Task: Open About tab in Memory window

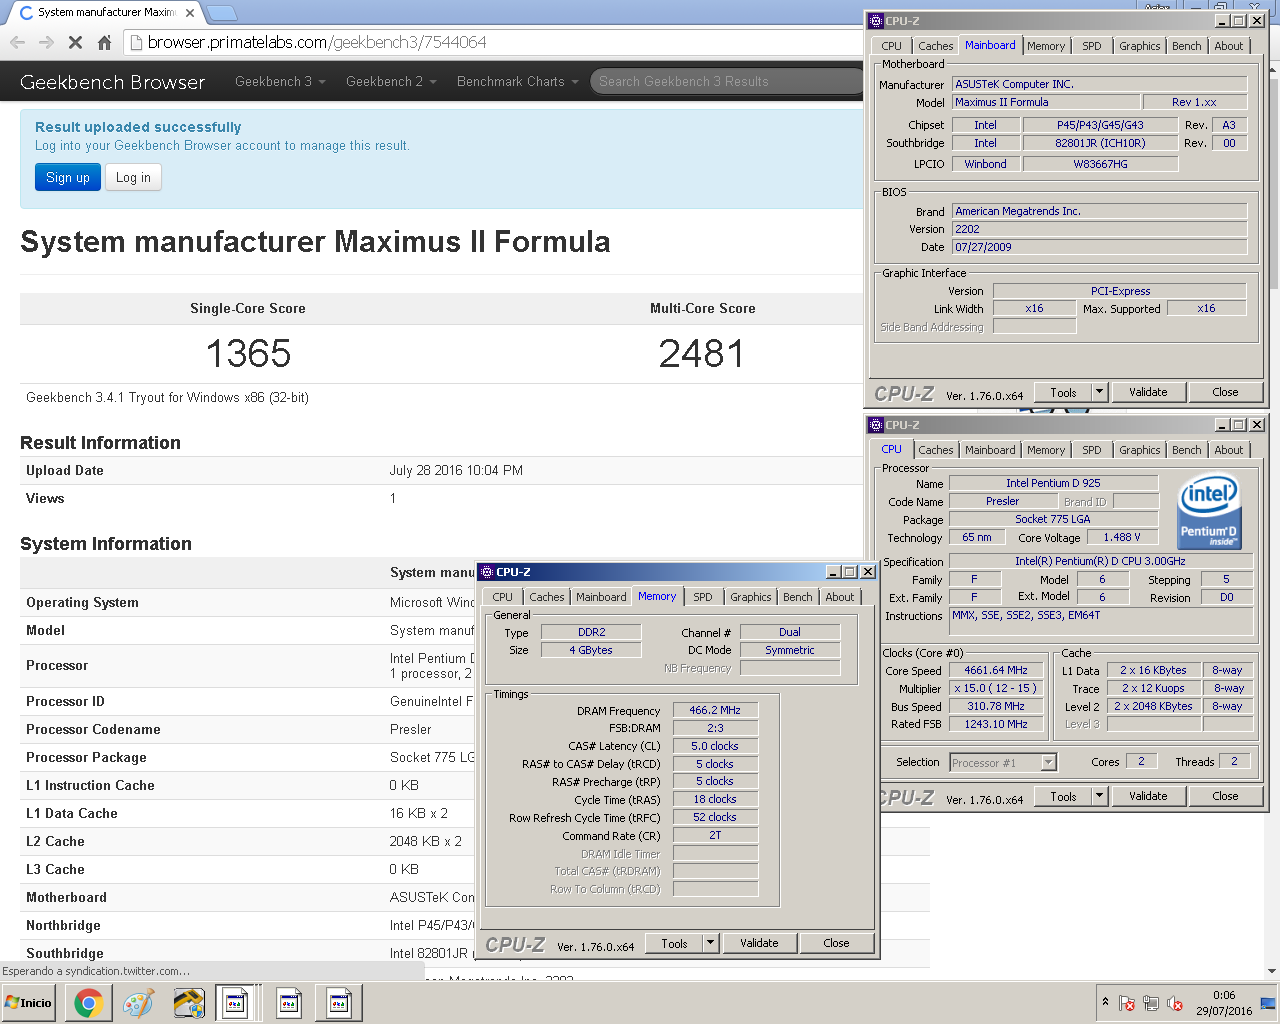Action: click(x=840, y=597)
